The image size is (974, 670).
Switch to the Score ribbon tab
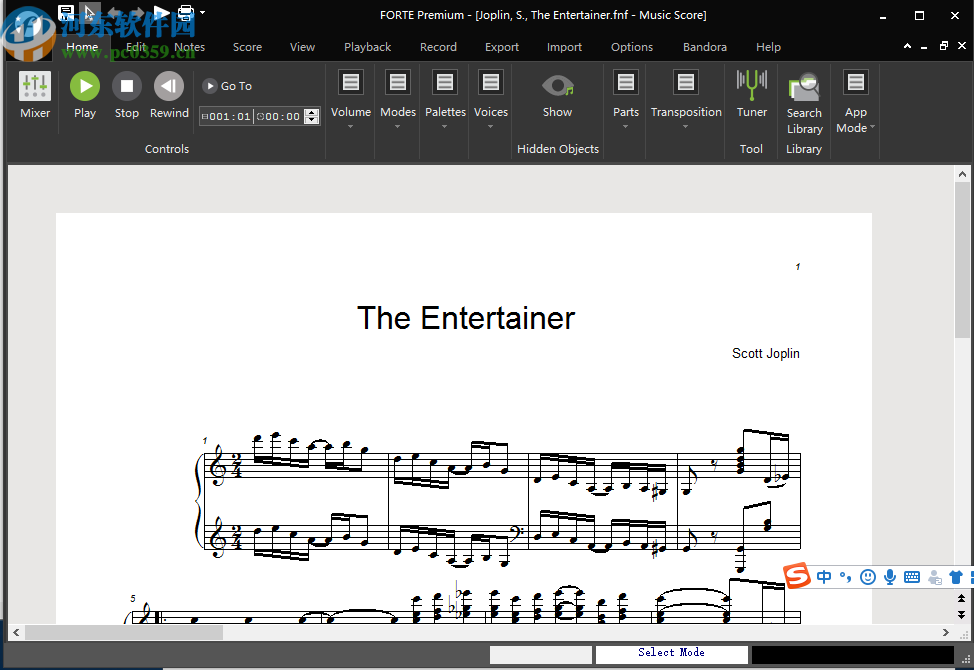click(x=247, y=47)
